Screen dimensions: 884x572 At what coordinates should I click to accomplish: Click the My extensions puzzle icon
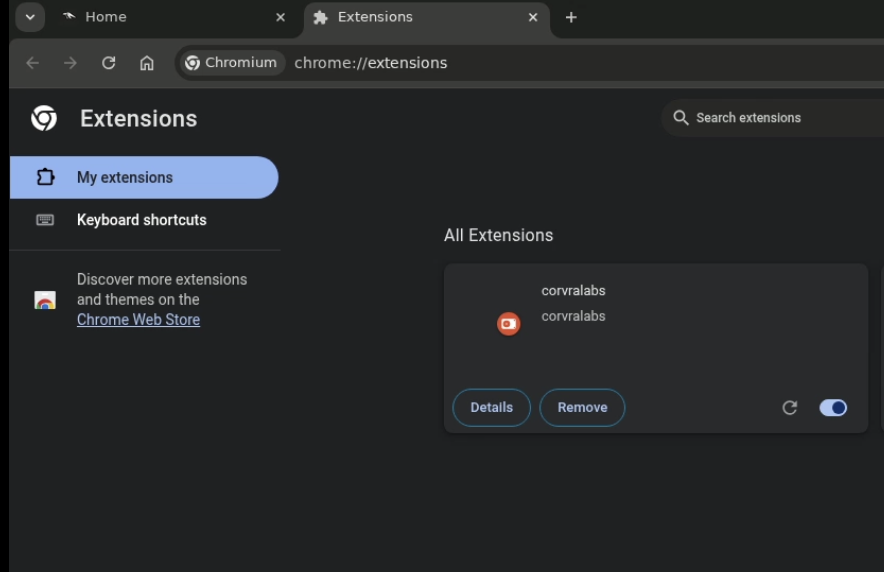pyautogui.click(x=45, y=177)
